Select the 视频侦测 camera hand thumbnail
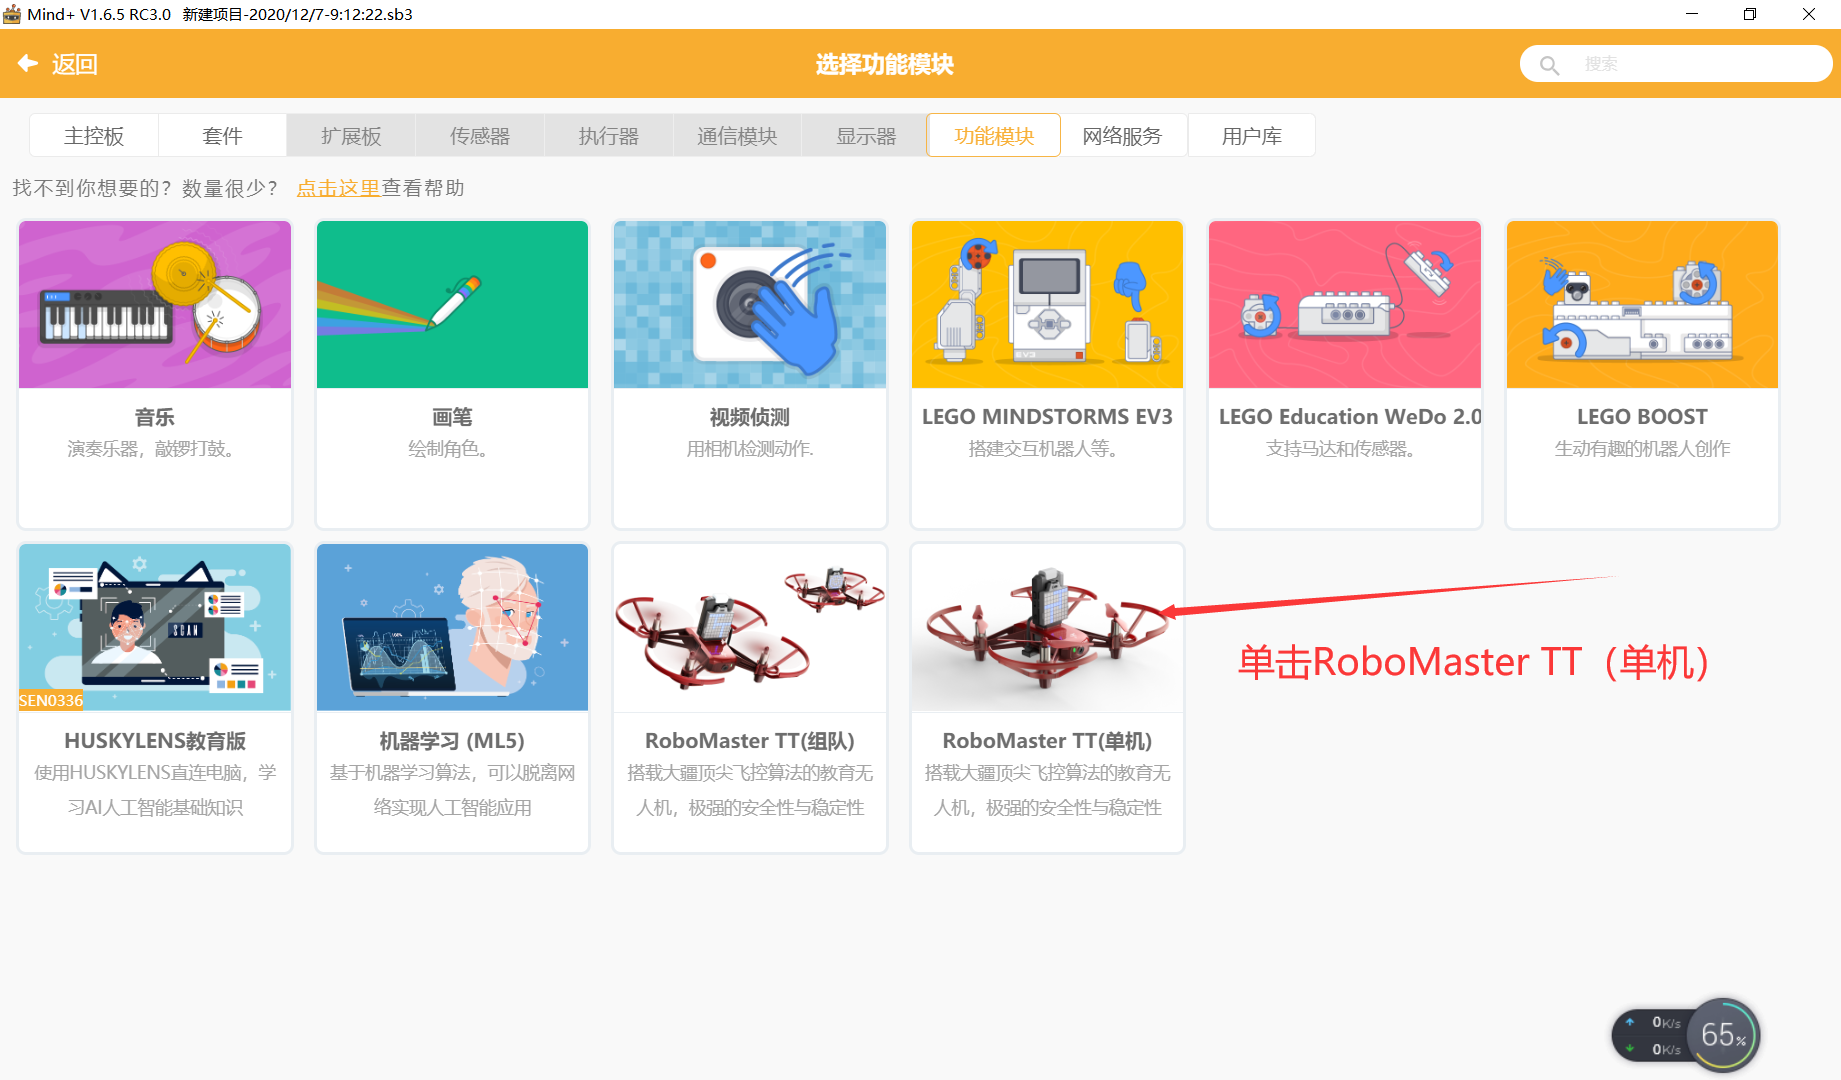1841x1080 pixels. [750, 304]
